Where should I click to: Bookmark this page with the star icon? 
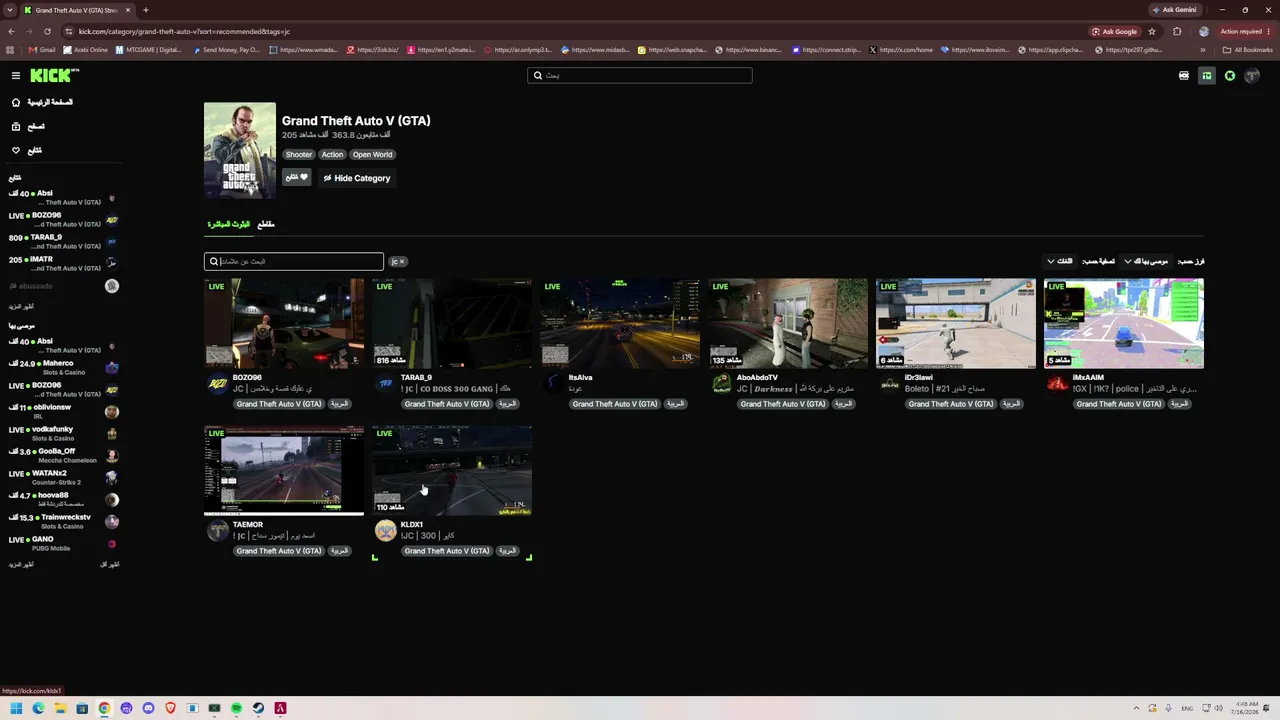[1152, 31]
